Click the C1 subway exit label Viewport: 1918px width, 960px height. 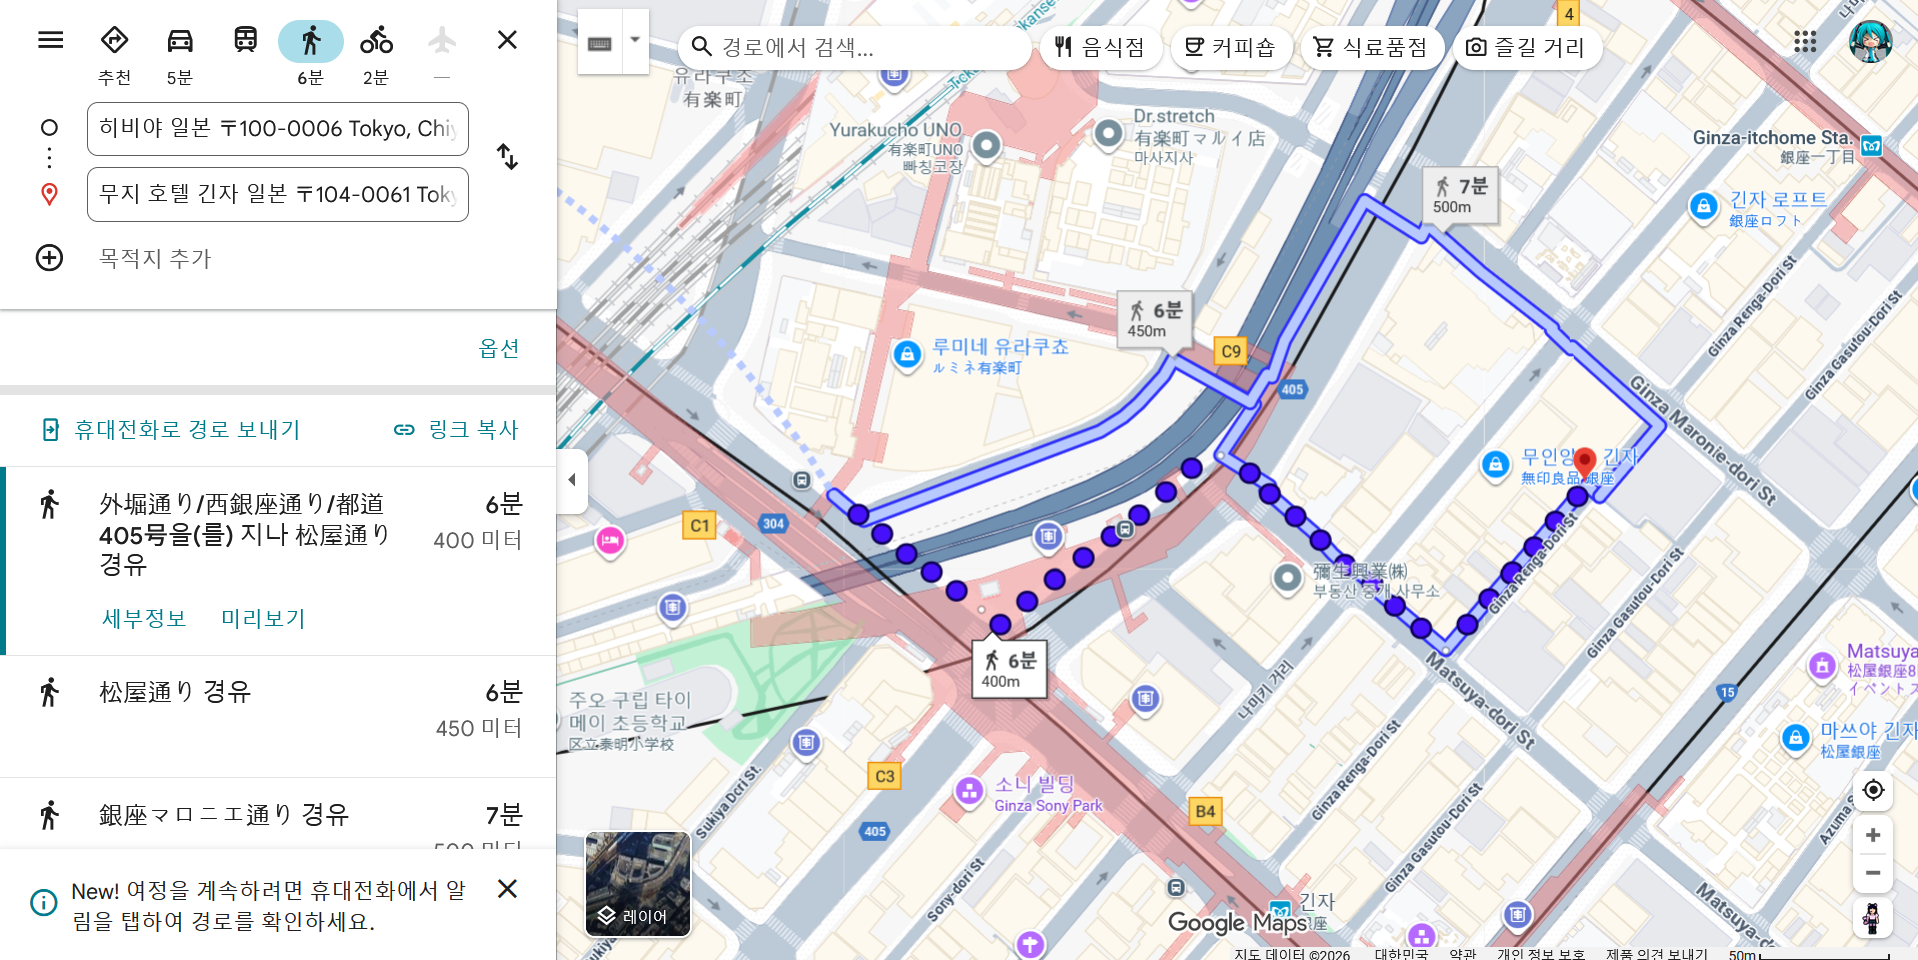(x=700, y=525)
